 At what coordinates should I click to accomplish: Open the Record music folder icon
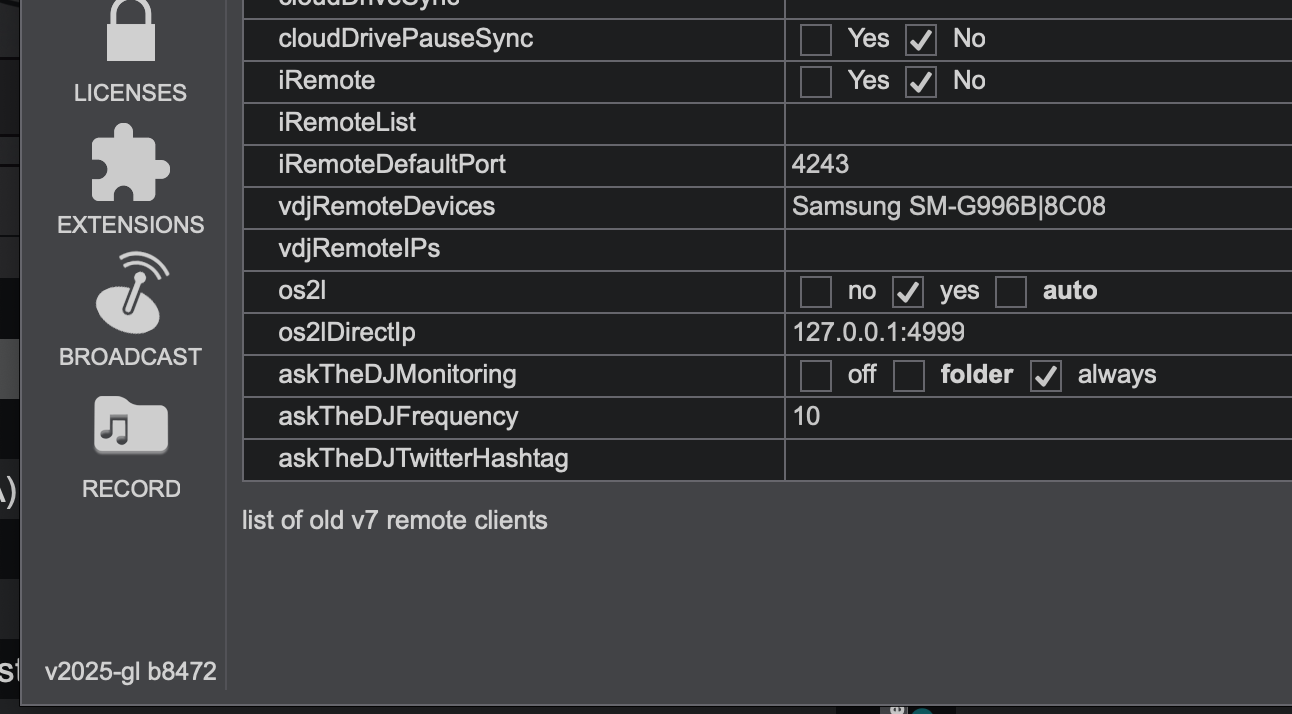[130, 425]
